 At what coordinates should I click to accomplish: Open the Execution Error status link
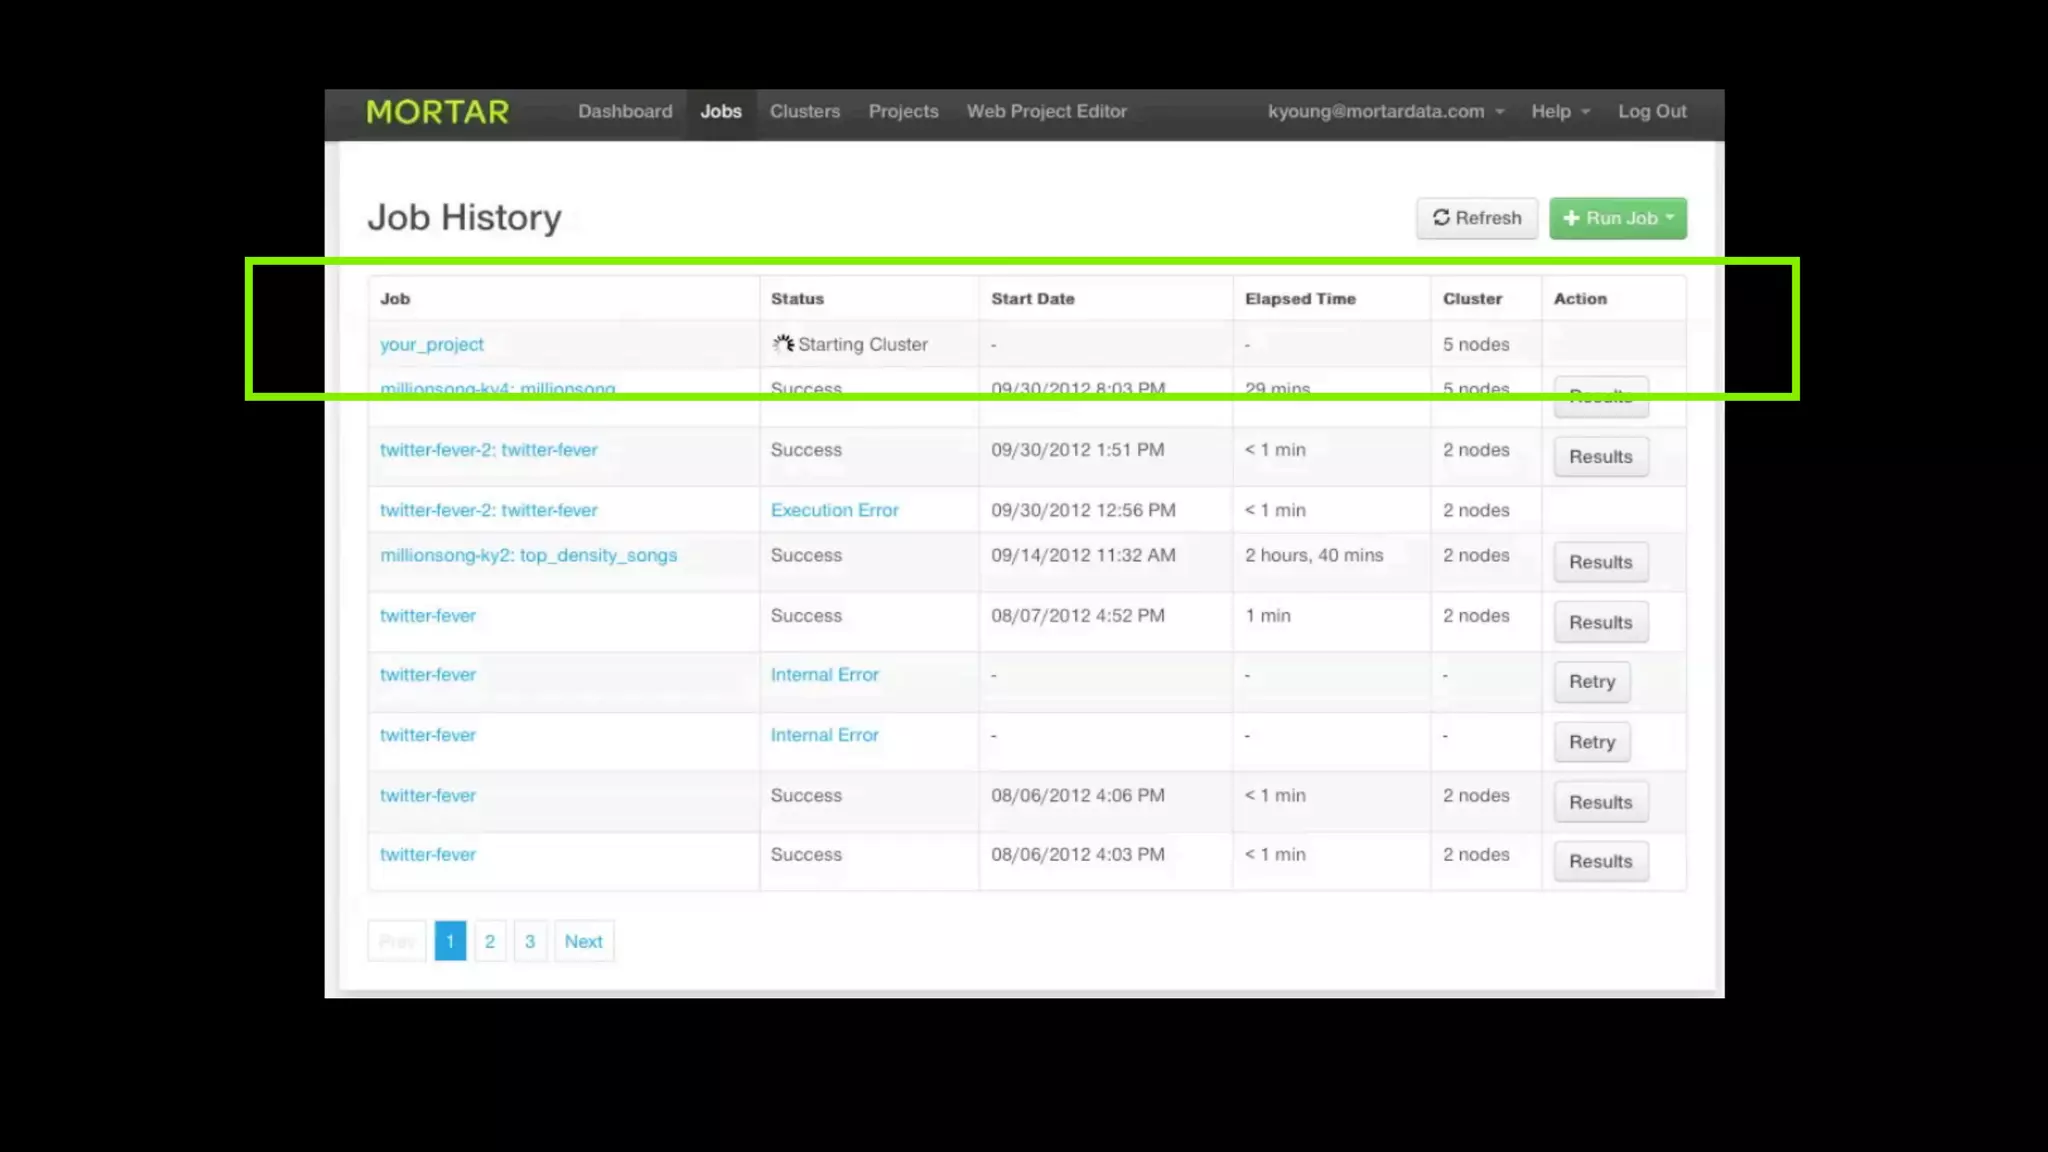point(834,510)
